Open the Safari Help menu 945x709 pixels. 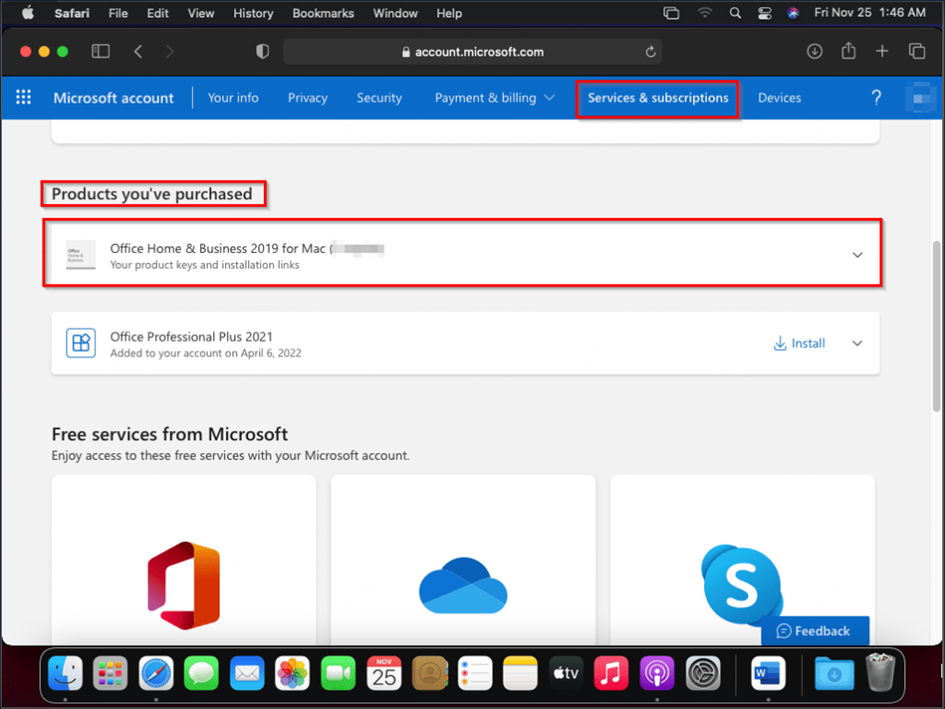click(x=449, y=13)
